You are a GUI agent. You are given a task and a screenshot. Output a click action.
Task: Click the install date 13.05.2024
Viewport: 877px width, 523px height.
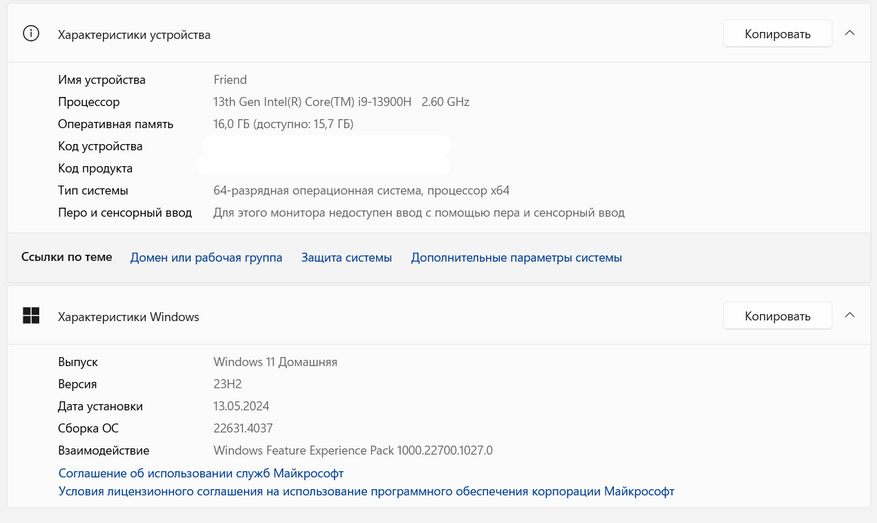click(x=241, y=406)
